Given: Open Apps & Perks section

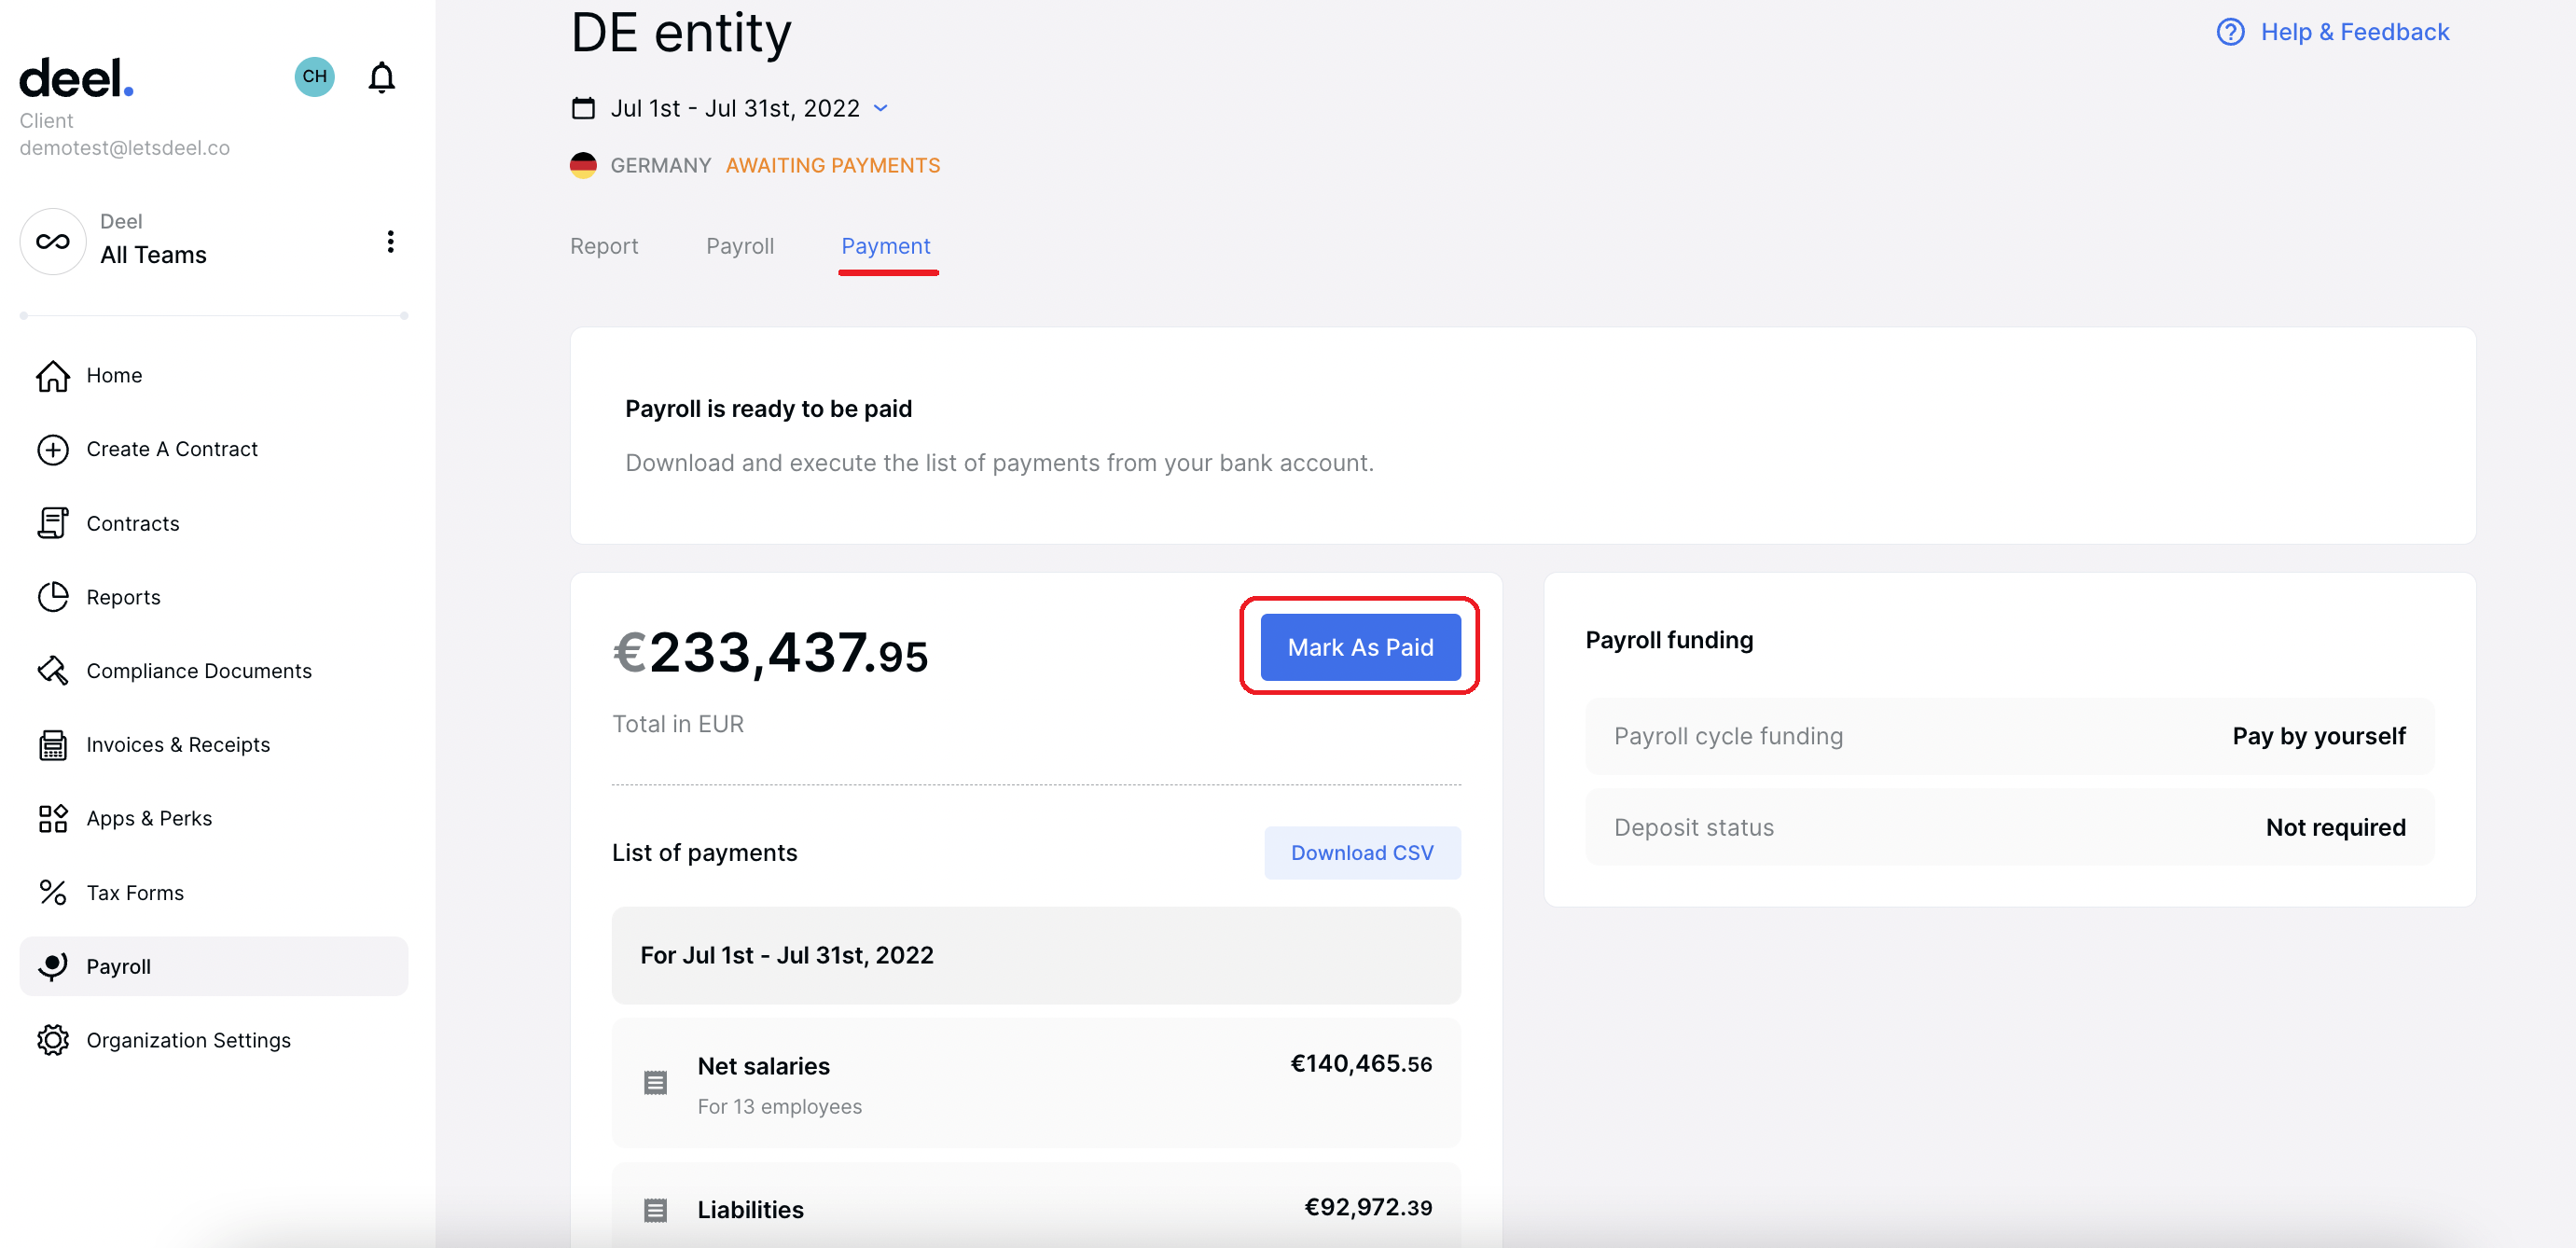Looking at the screenshot, I should [x=148, y=818].
